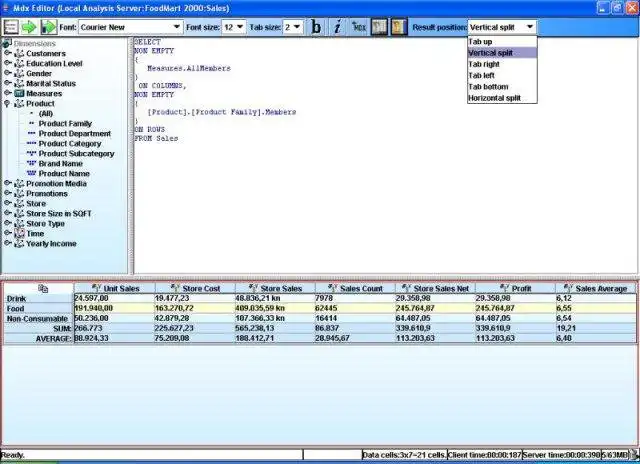Select the Drink row header

[x=38, y=298]
